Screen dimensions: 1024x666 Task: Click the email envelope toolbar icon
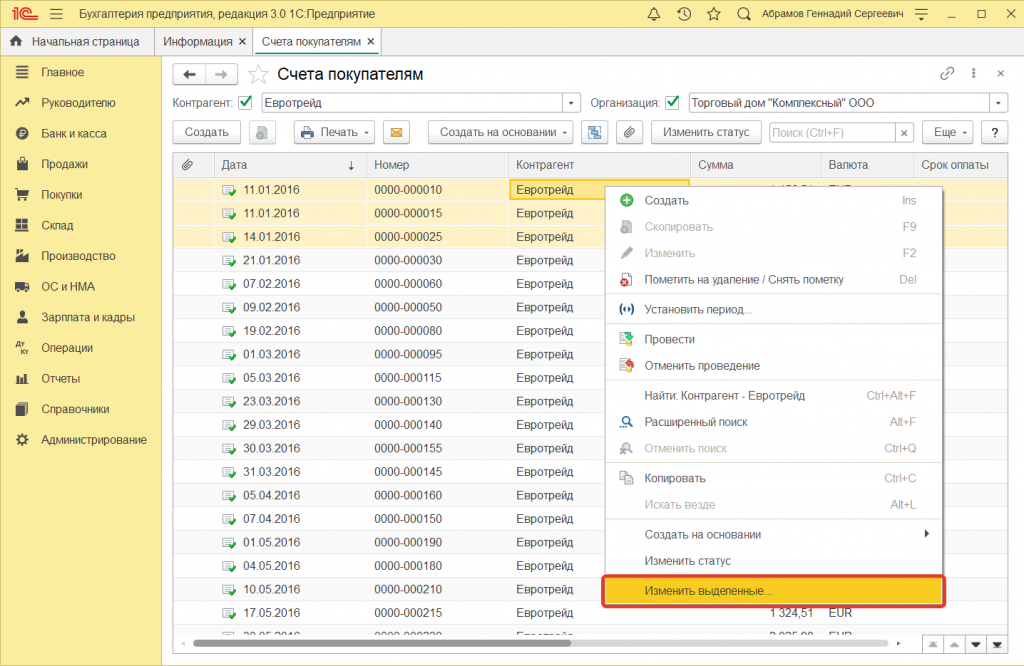pos(397,132)
